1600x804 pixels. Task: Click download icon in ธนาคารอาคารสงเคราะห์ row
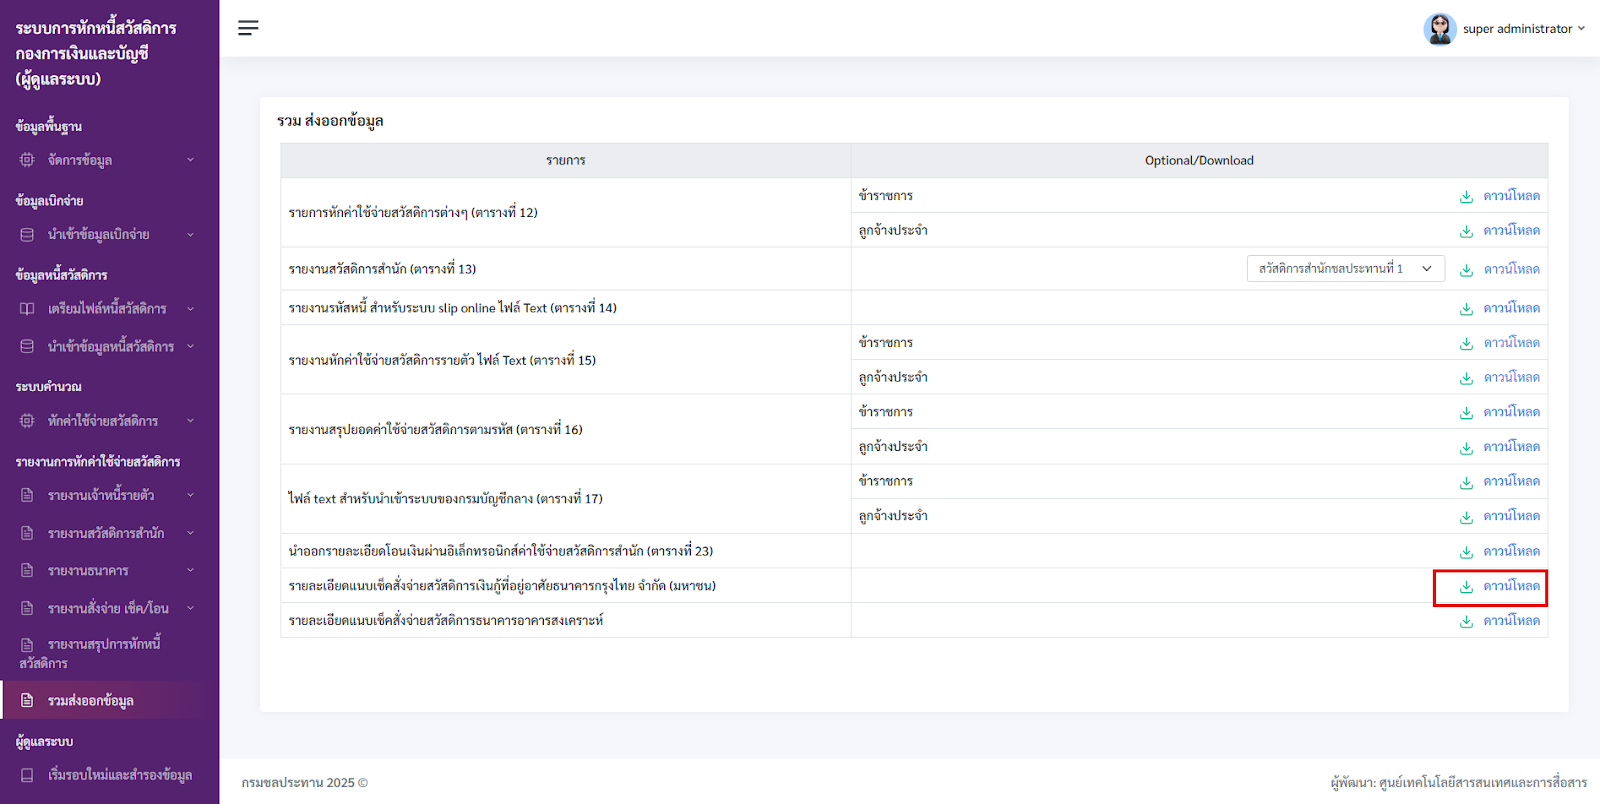[1466, 621]
